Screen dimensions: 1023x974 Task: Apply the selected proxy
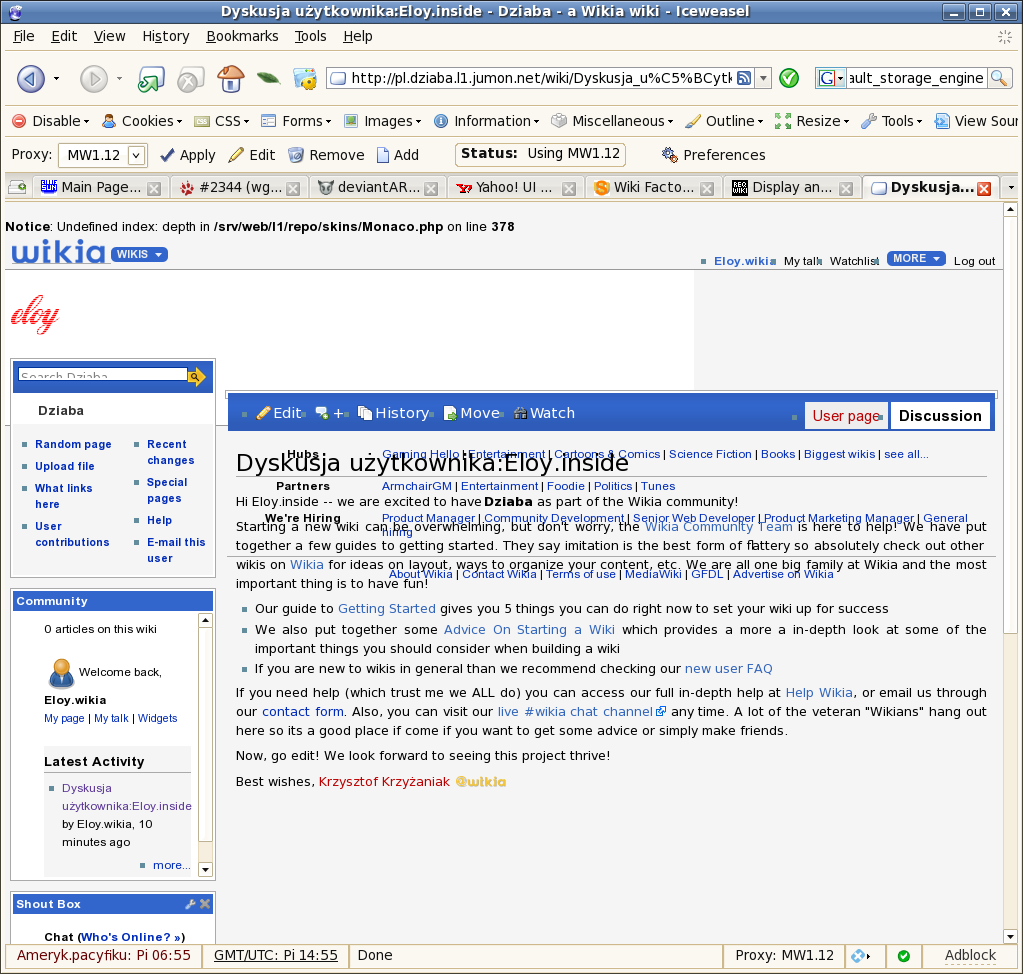187,155
